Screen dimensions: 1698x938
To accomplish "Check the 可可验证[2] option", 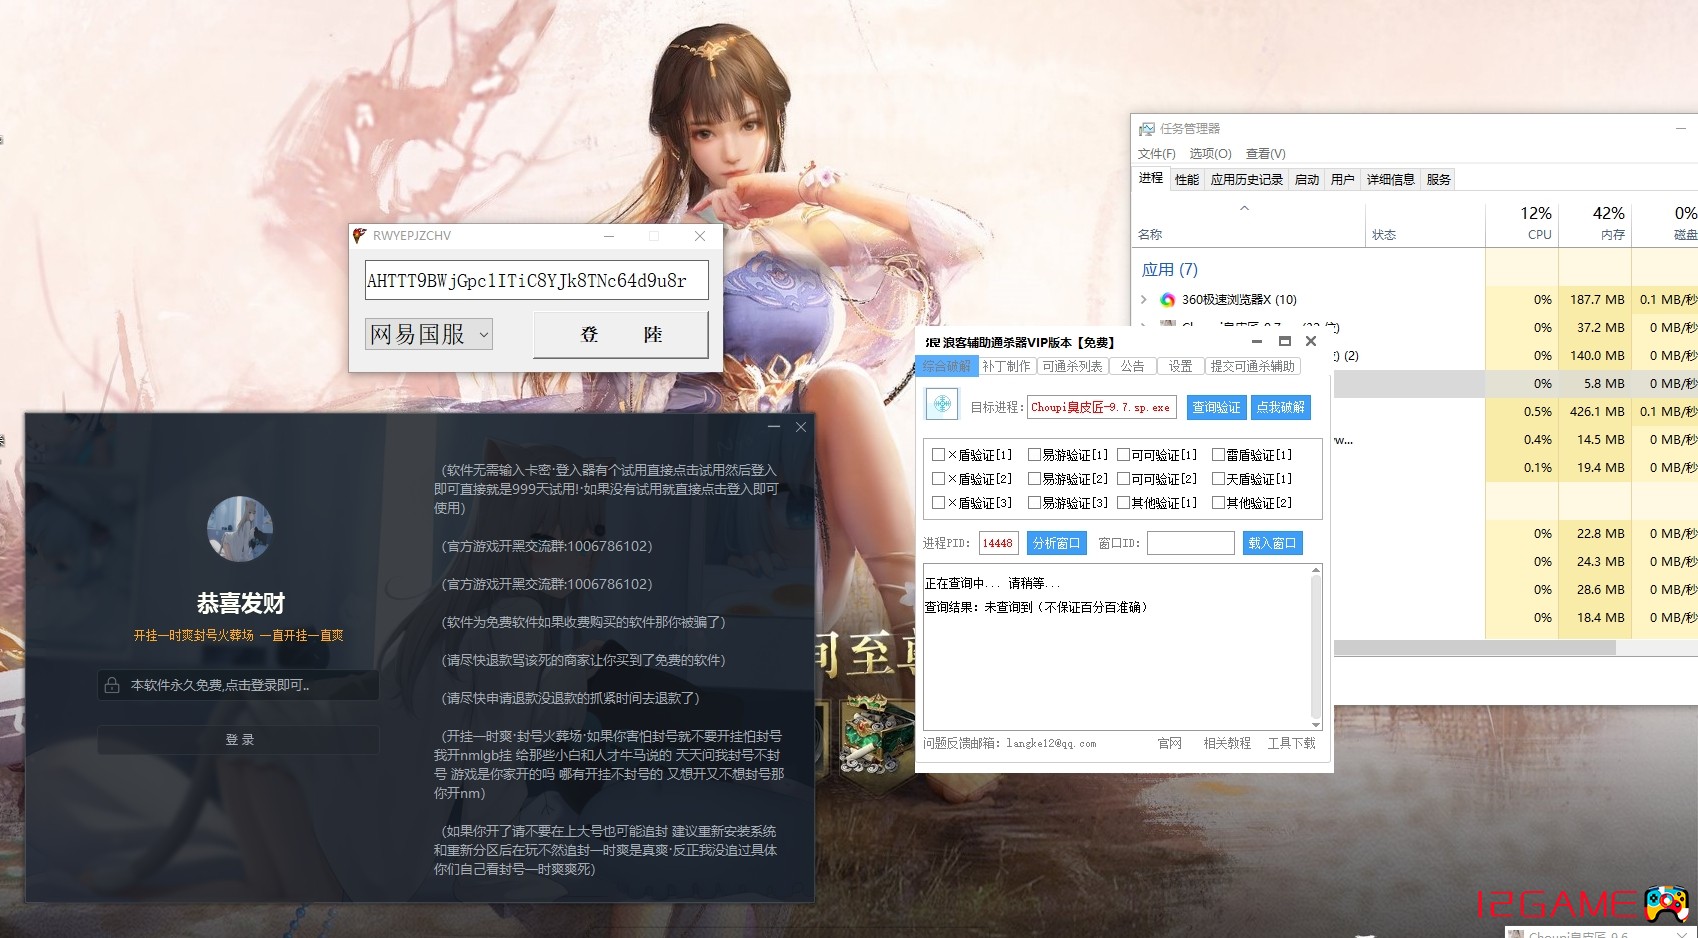I will 1123,479.
